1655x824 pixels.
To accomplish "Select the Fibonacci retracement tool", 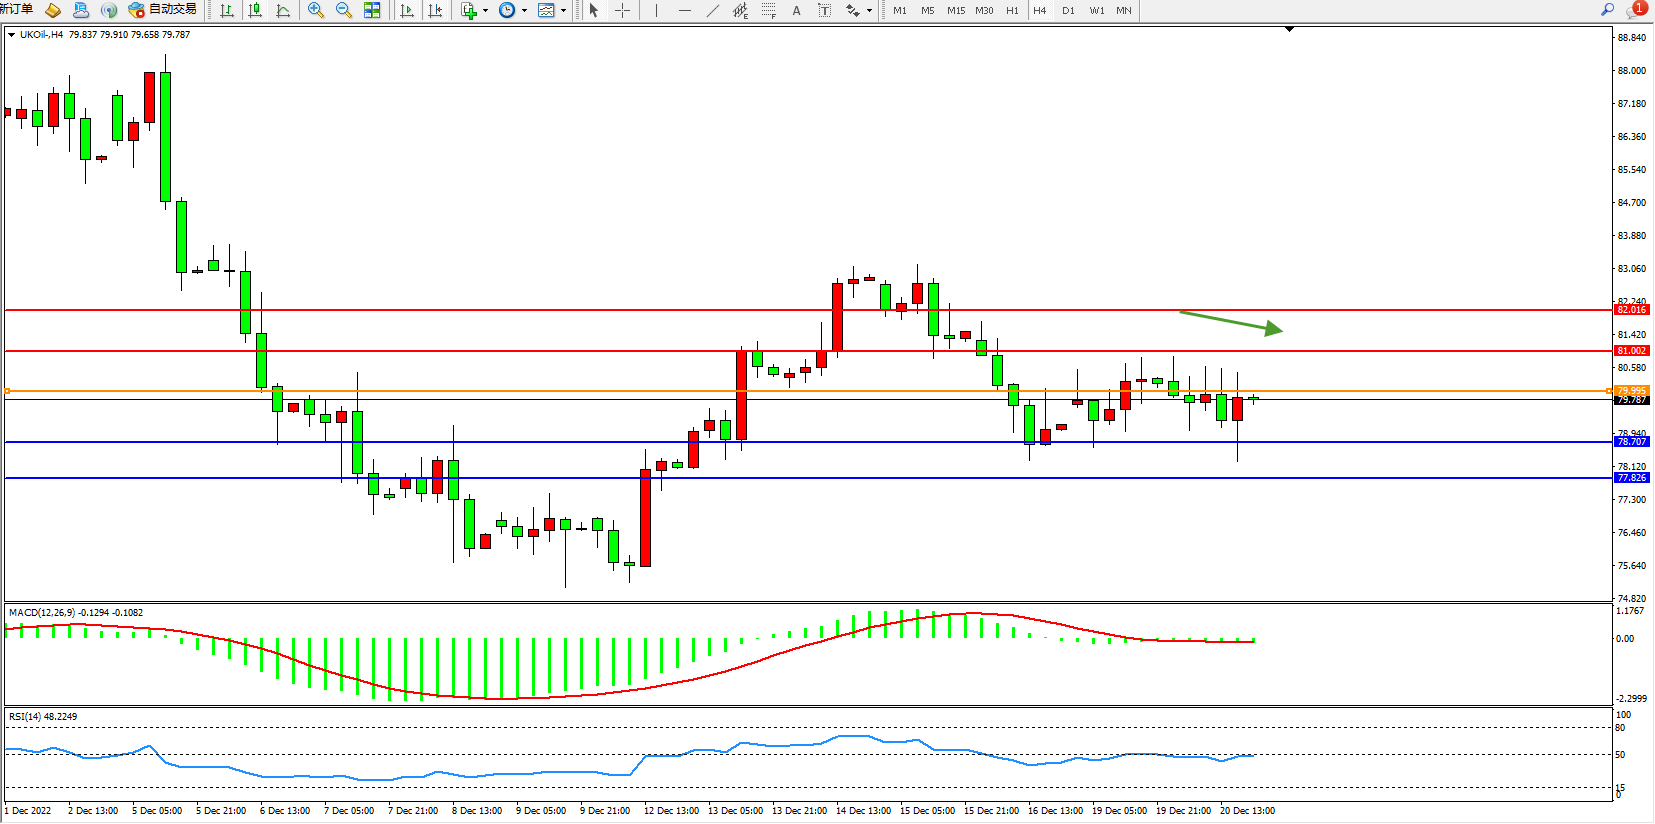I will pos(768,10).
